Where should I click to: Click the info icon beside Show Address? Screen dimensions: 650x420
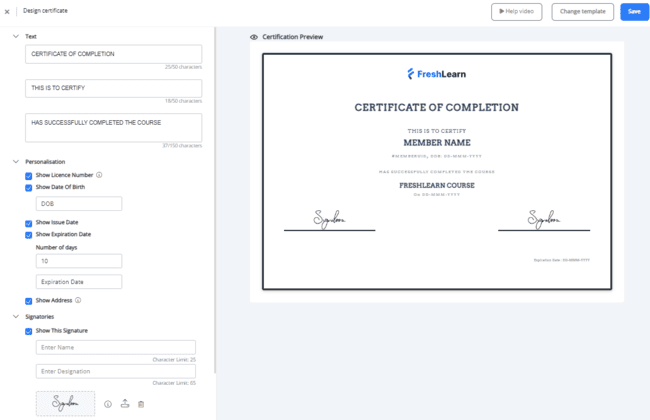click(x=78, y=300)
